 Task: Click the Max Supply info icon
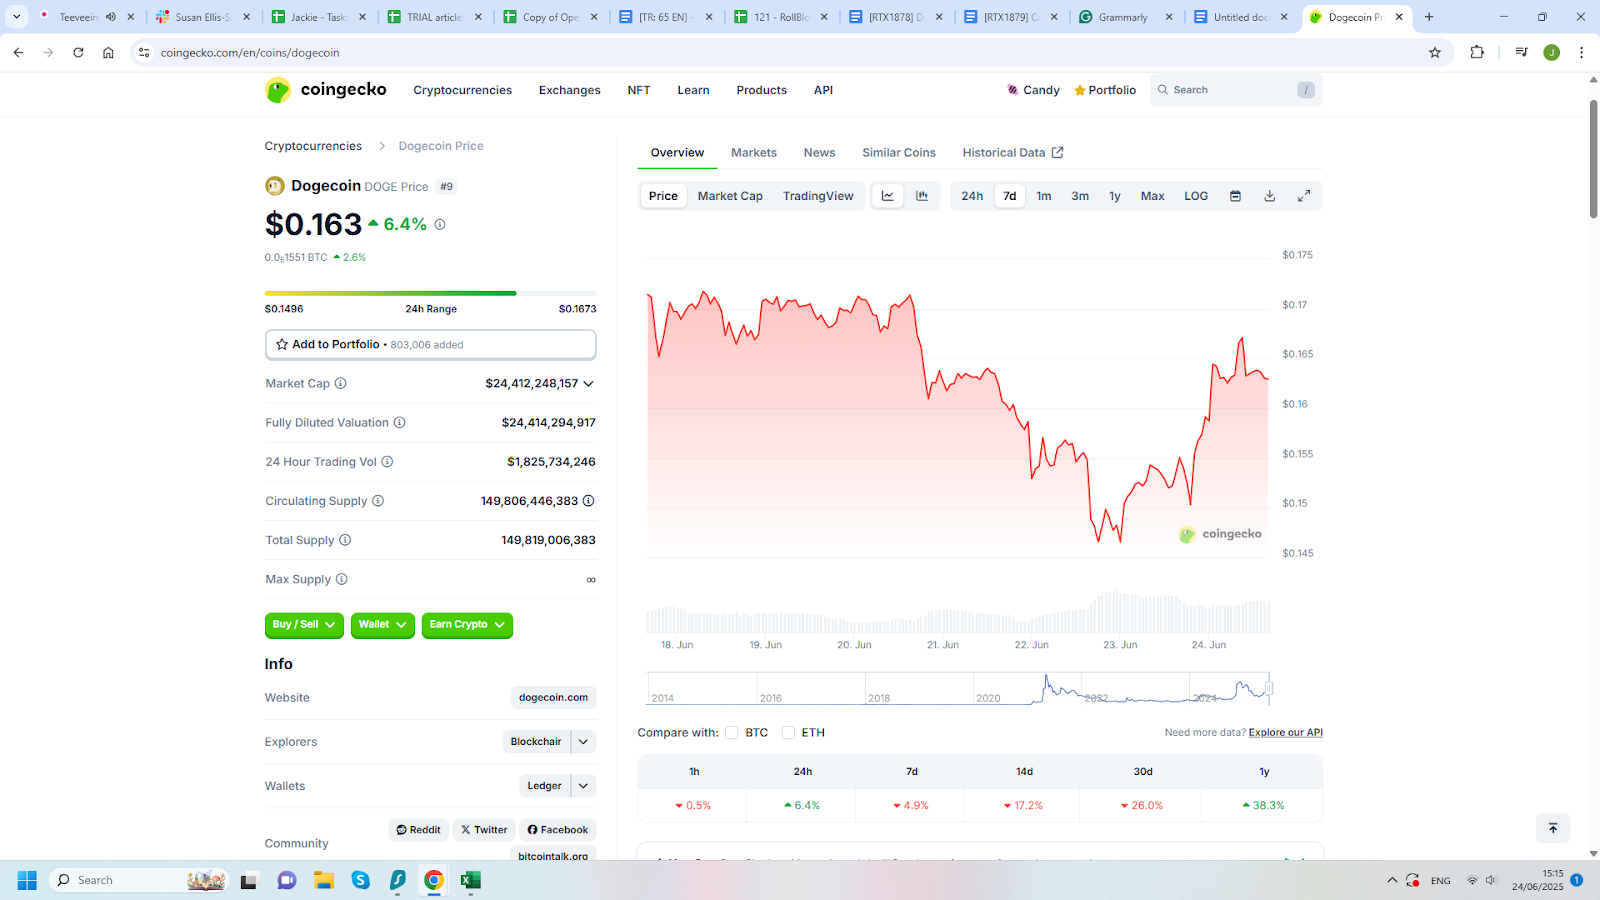click(342, 579)
